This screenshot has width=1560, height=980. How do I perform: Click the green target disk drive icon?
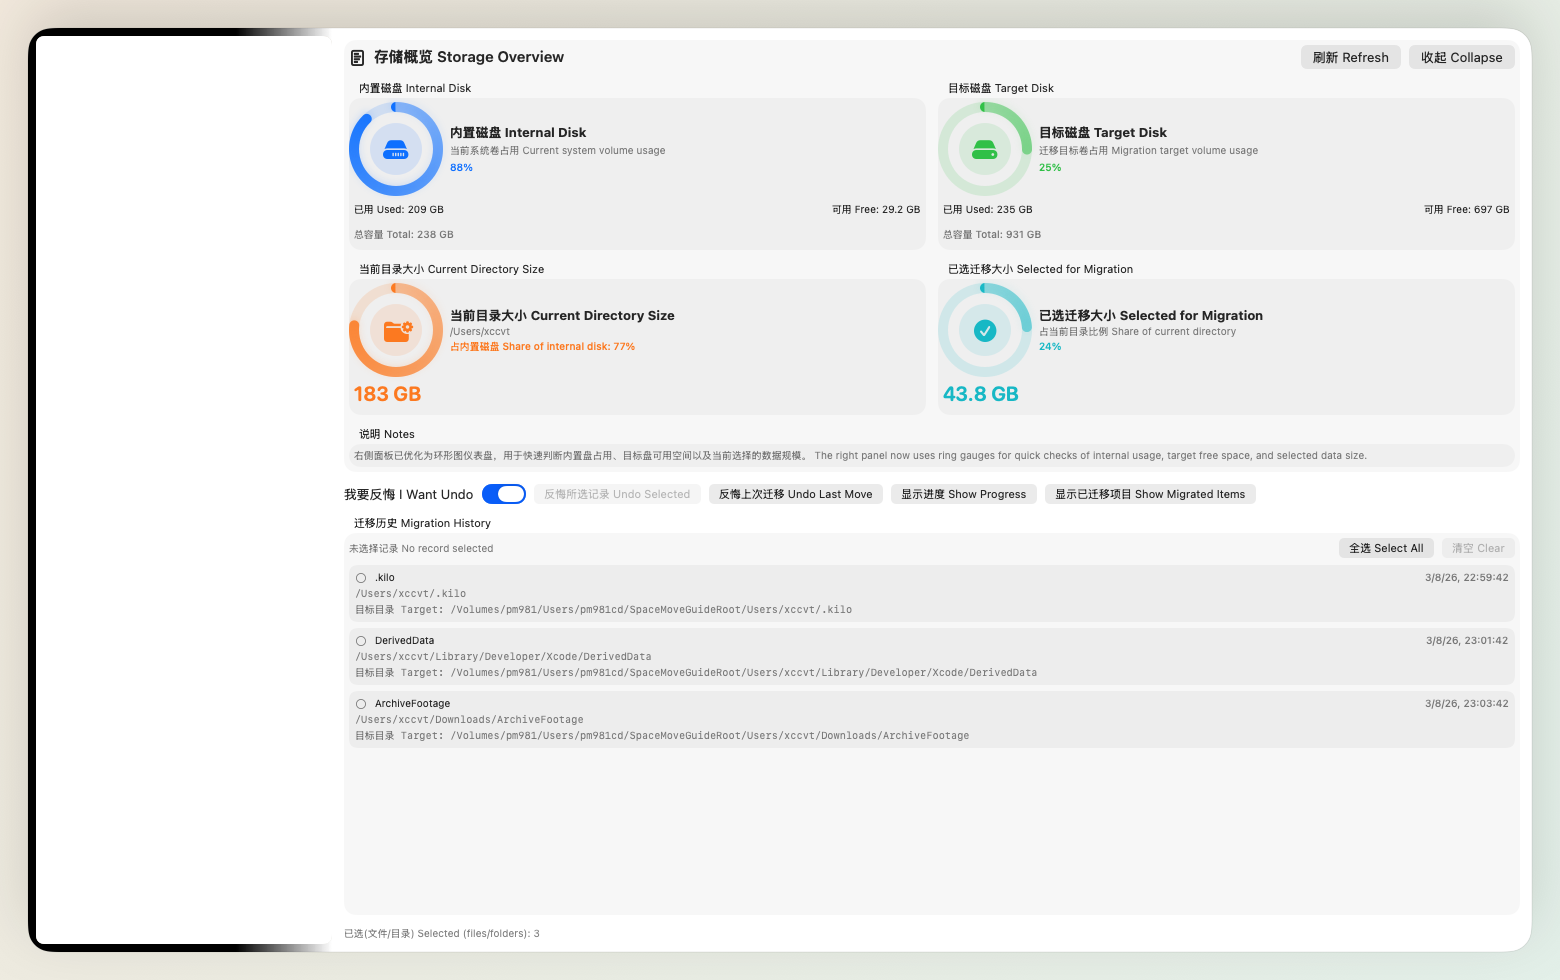click(x=985, y=150)
